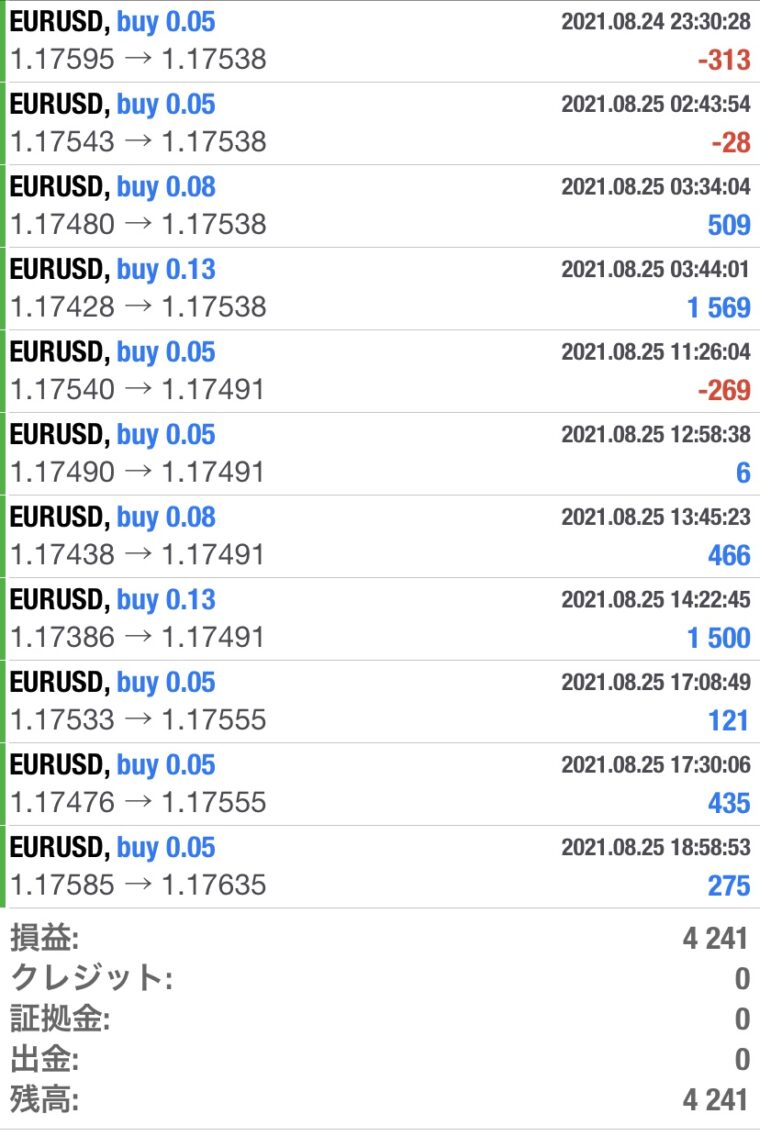The image size is (760, 1136).
Task: Open the buy 0.08 trade with 509 profit
Action: pos(380,206)
